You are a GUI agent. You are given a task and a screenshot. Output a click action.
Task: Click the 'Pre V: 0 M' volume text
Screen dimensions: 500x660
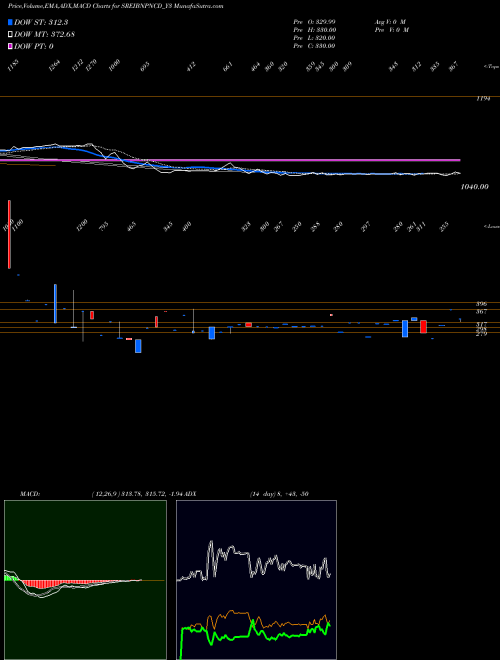(x=392, y=30)
